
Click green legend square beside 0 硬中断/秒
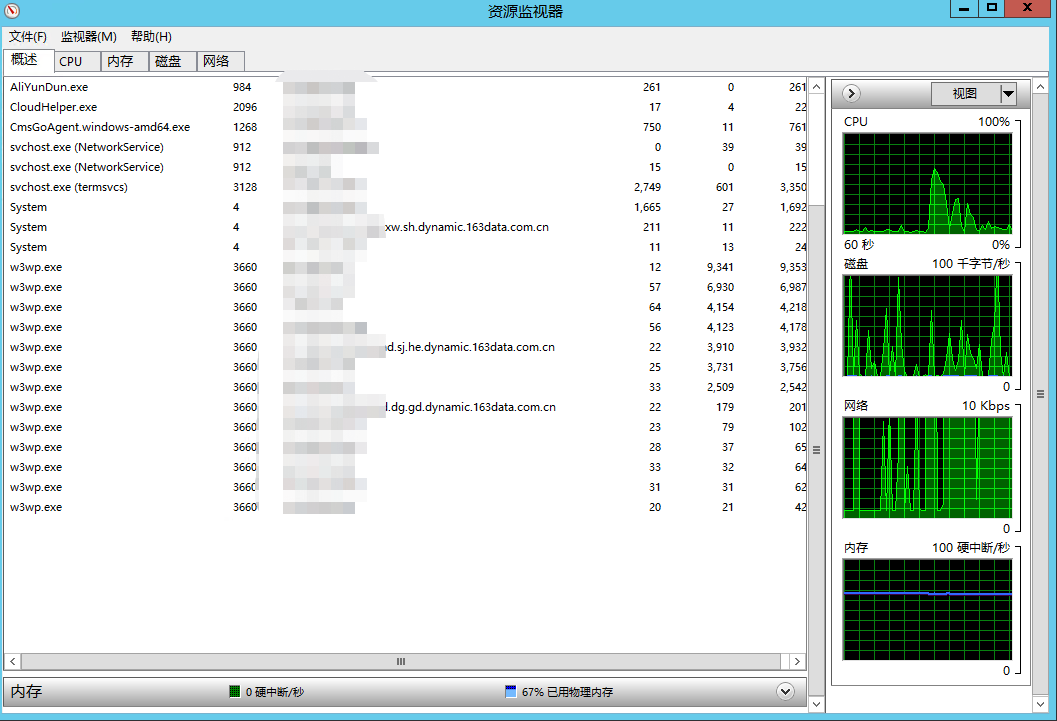[235, 691]
